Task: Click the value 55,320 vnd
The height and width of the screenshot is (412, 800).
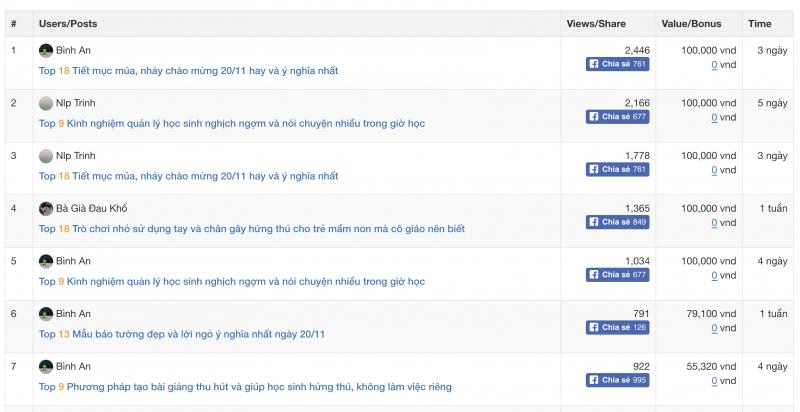Action: (711, 366)
